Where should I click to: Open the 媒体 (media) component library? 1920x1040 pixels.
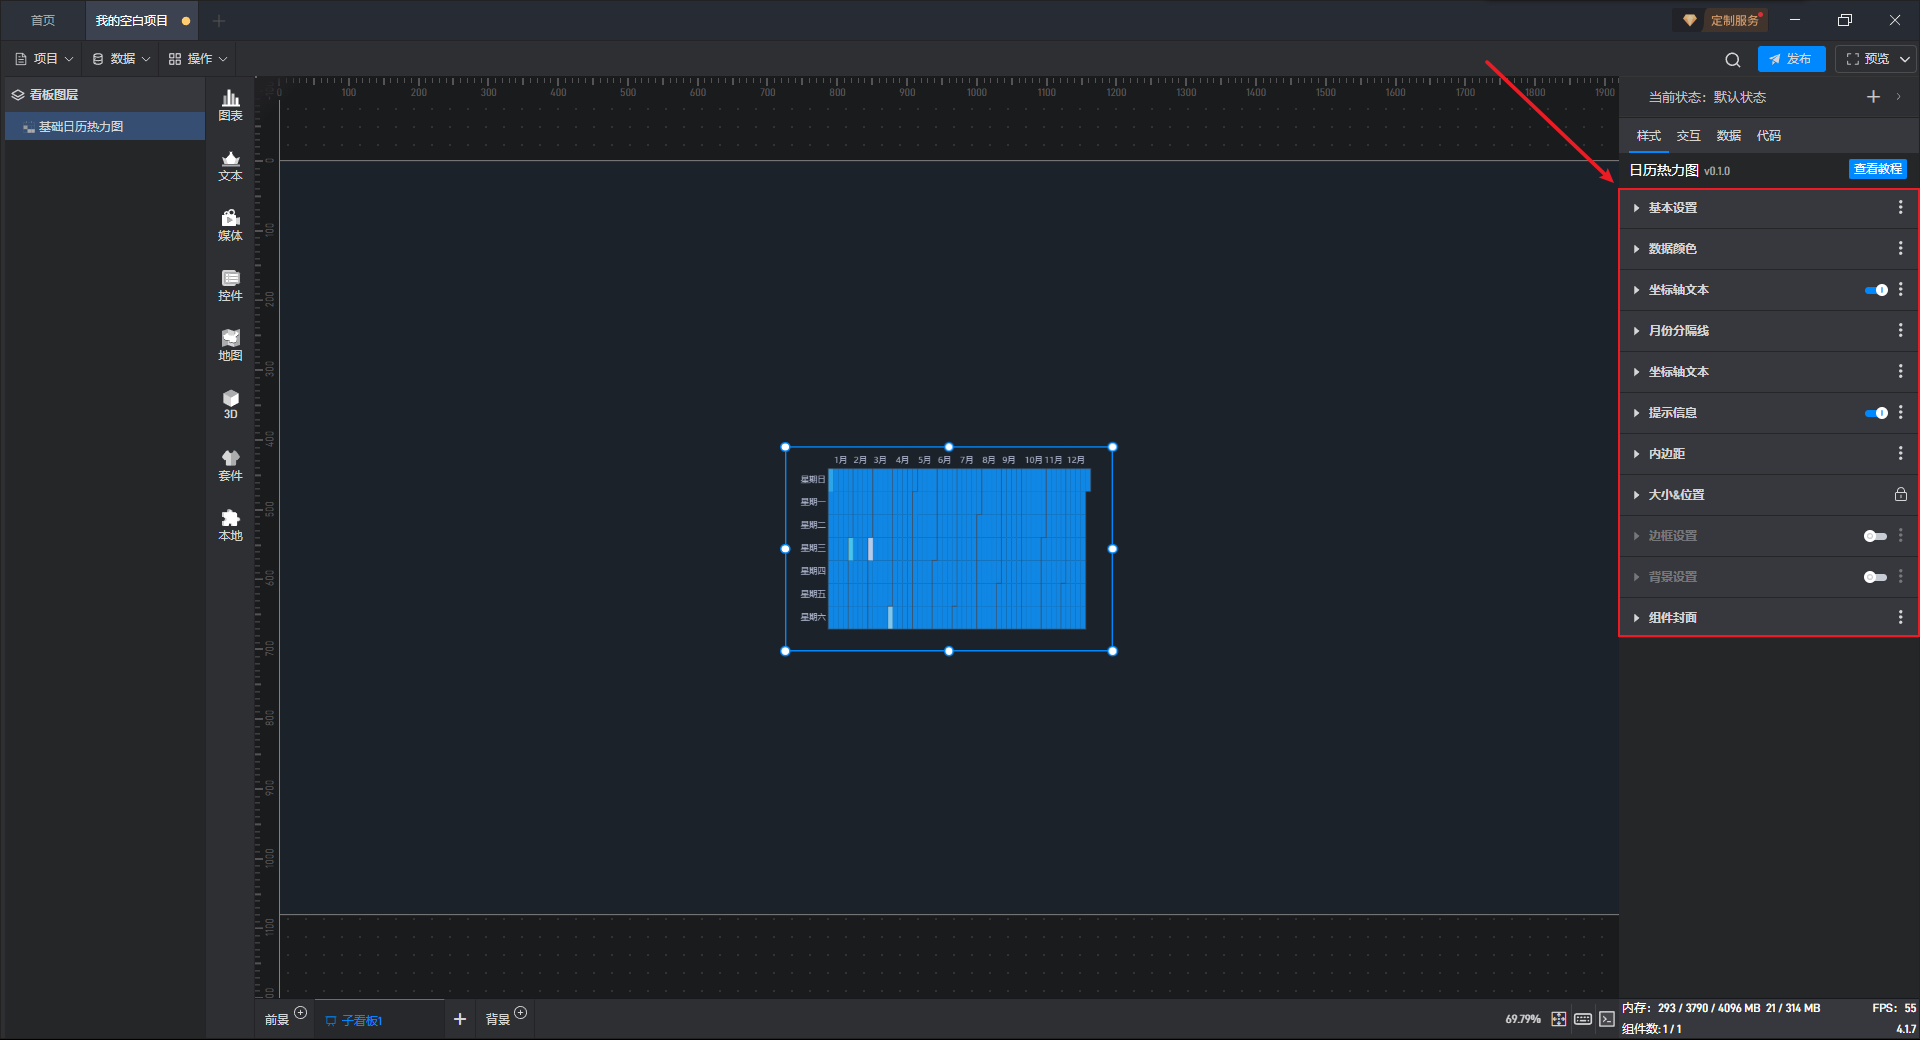tap(230, 225)
